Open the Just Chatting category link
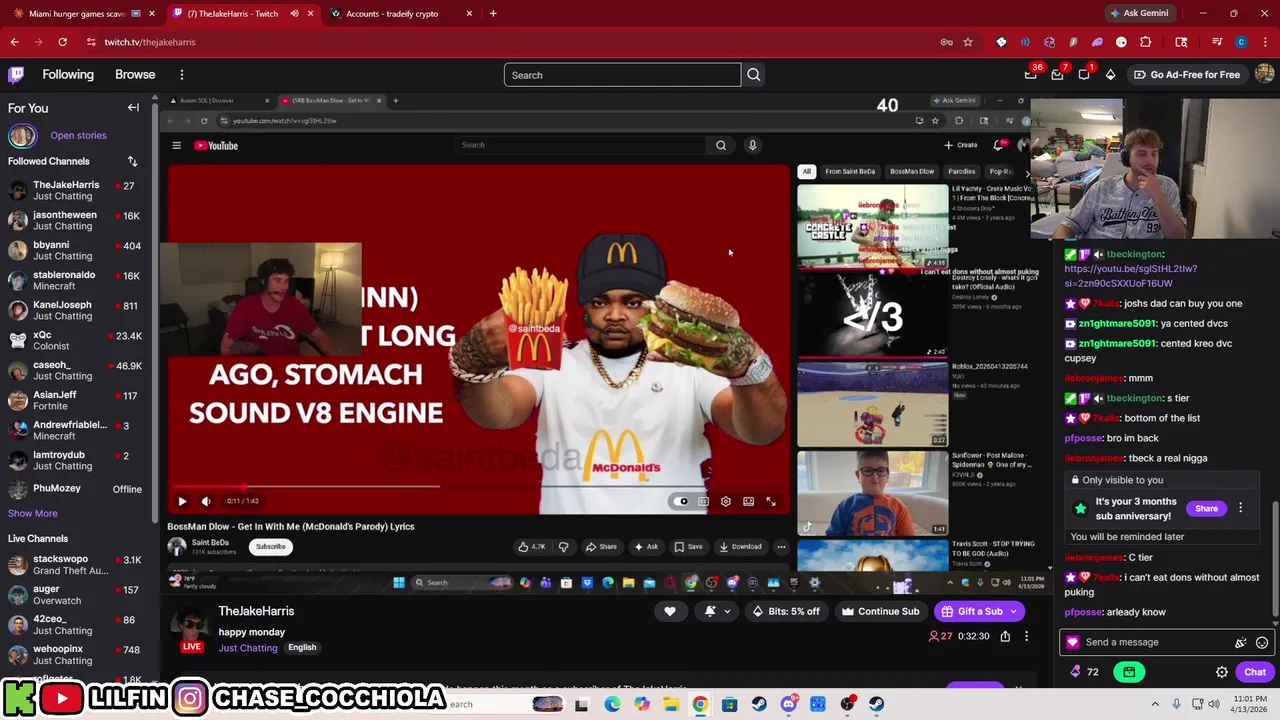The height and width of the screenshot is (720, 1280). coord(248,648)
